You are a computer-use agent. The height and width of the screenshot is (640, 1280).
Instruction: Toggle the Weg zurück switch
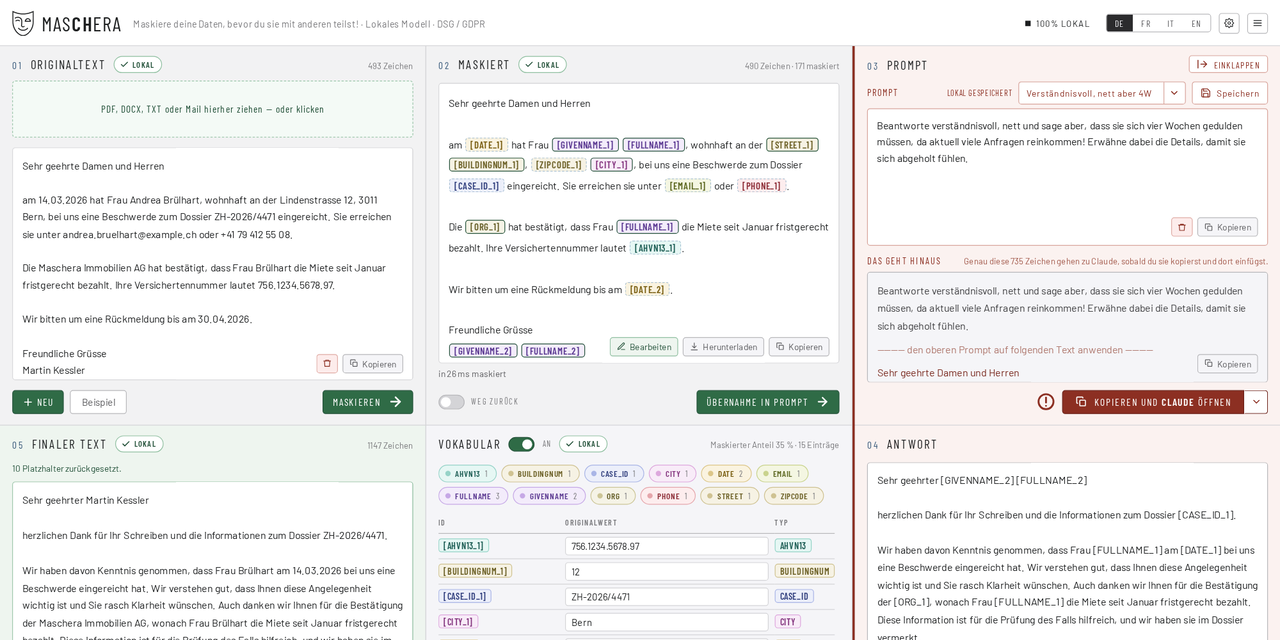tap(451, 402)
